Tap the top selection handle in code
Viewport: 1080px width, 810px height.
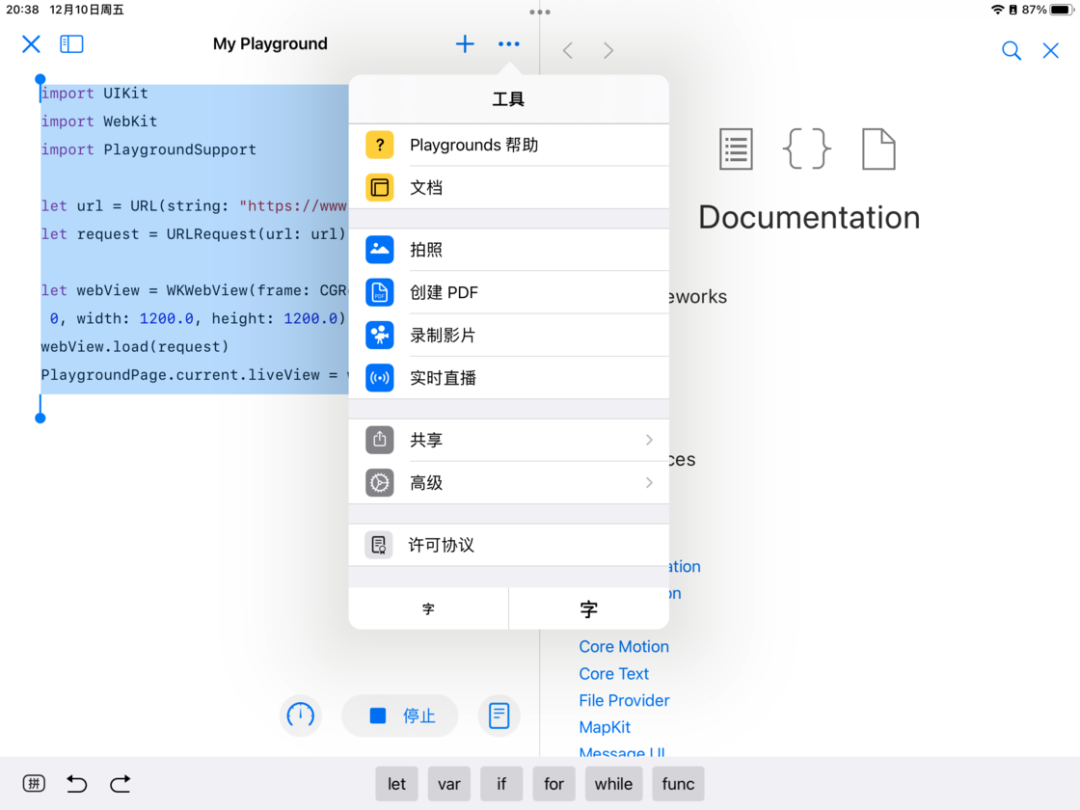(40, 79)
